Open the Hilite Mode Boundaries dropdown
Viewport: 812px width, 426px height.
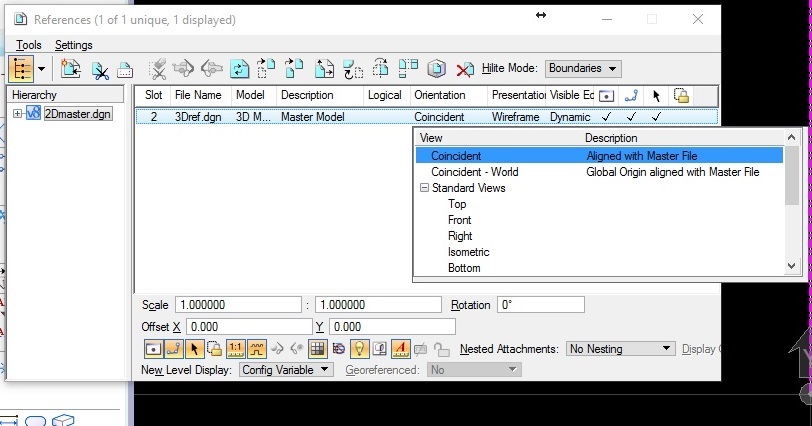point(583,68)
